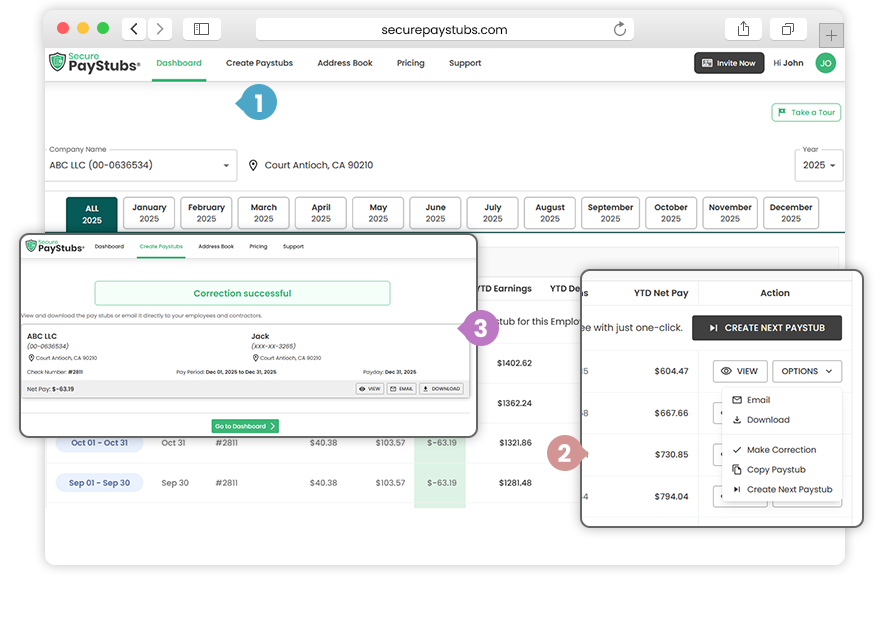The image size is (885, 620).
Task: Choose Make Correction from options menu
Action: coord(780,450)
